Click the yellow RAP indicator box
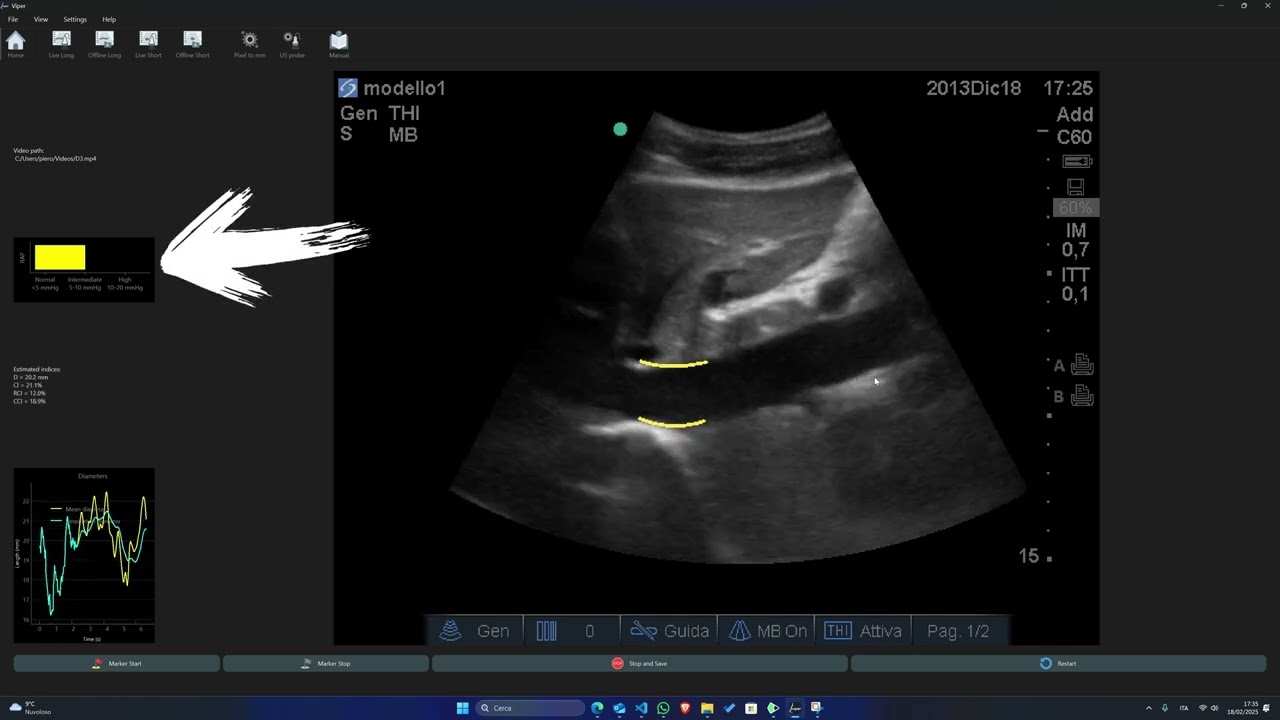 click(x=60, y=258)
